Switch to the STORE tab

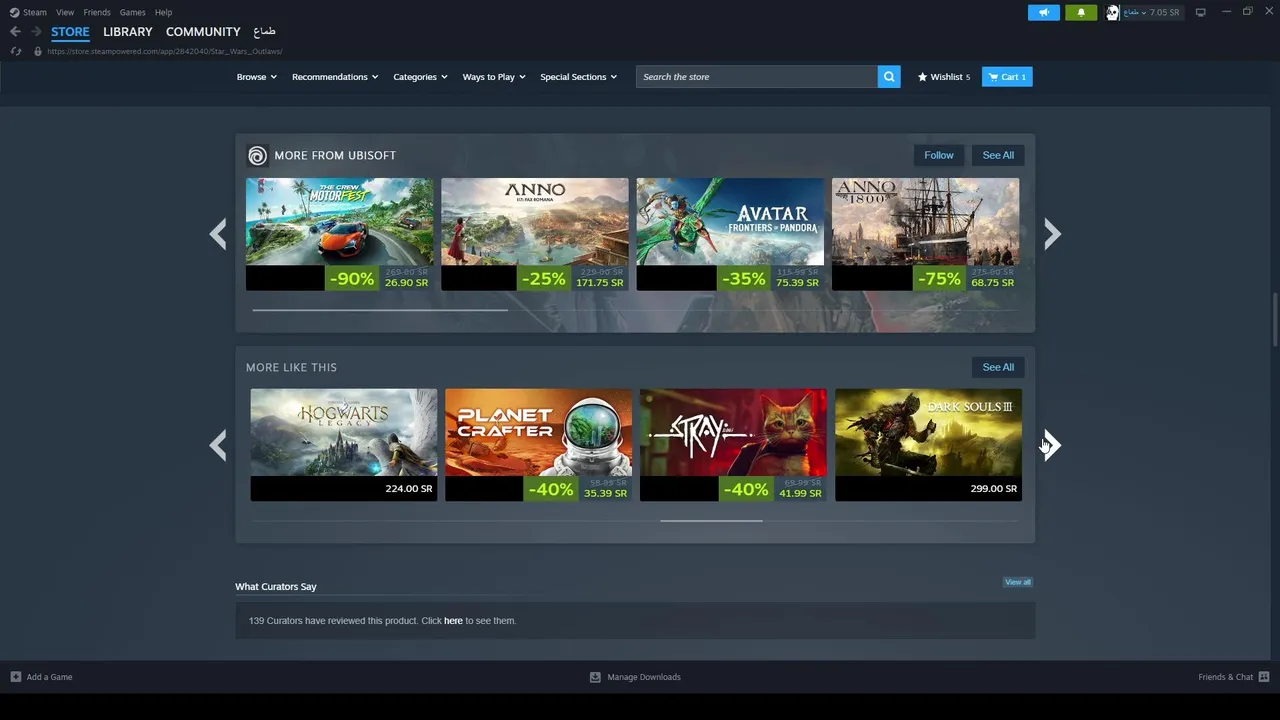(70, 32)
